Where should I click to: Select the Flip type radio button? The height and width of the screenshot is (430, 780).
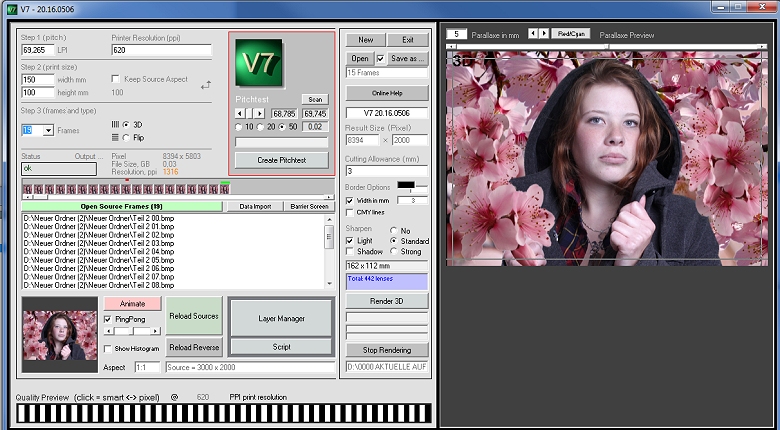pyautogui.click(x=125, y=137)
